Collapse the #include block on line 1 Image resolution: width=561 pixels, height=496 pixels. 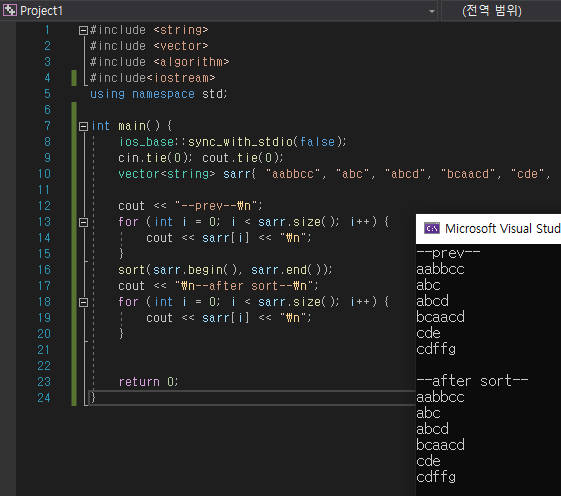coord(83,30)
